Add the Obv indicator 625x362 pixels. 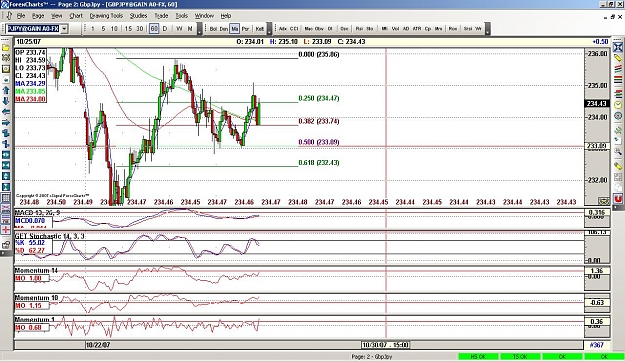click(x=319, y=29)
